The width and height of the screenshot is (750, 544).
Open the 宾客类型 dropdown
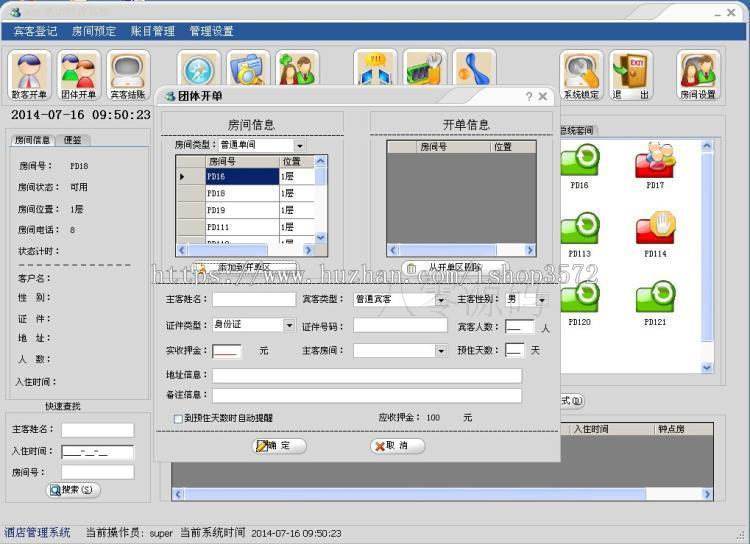coord(441,300)
